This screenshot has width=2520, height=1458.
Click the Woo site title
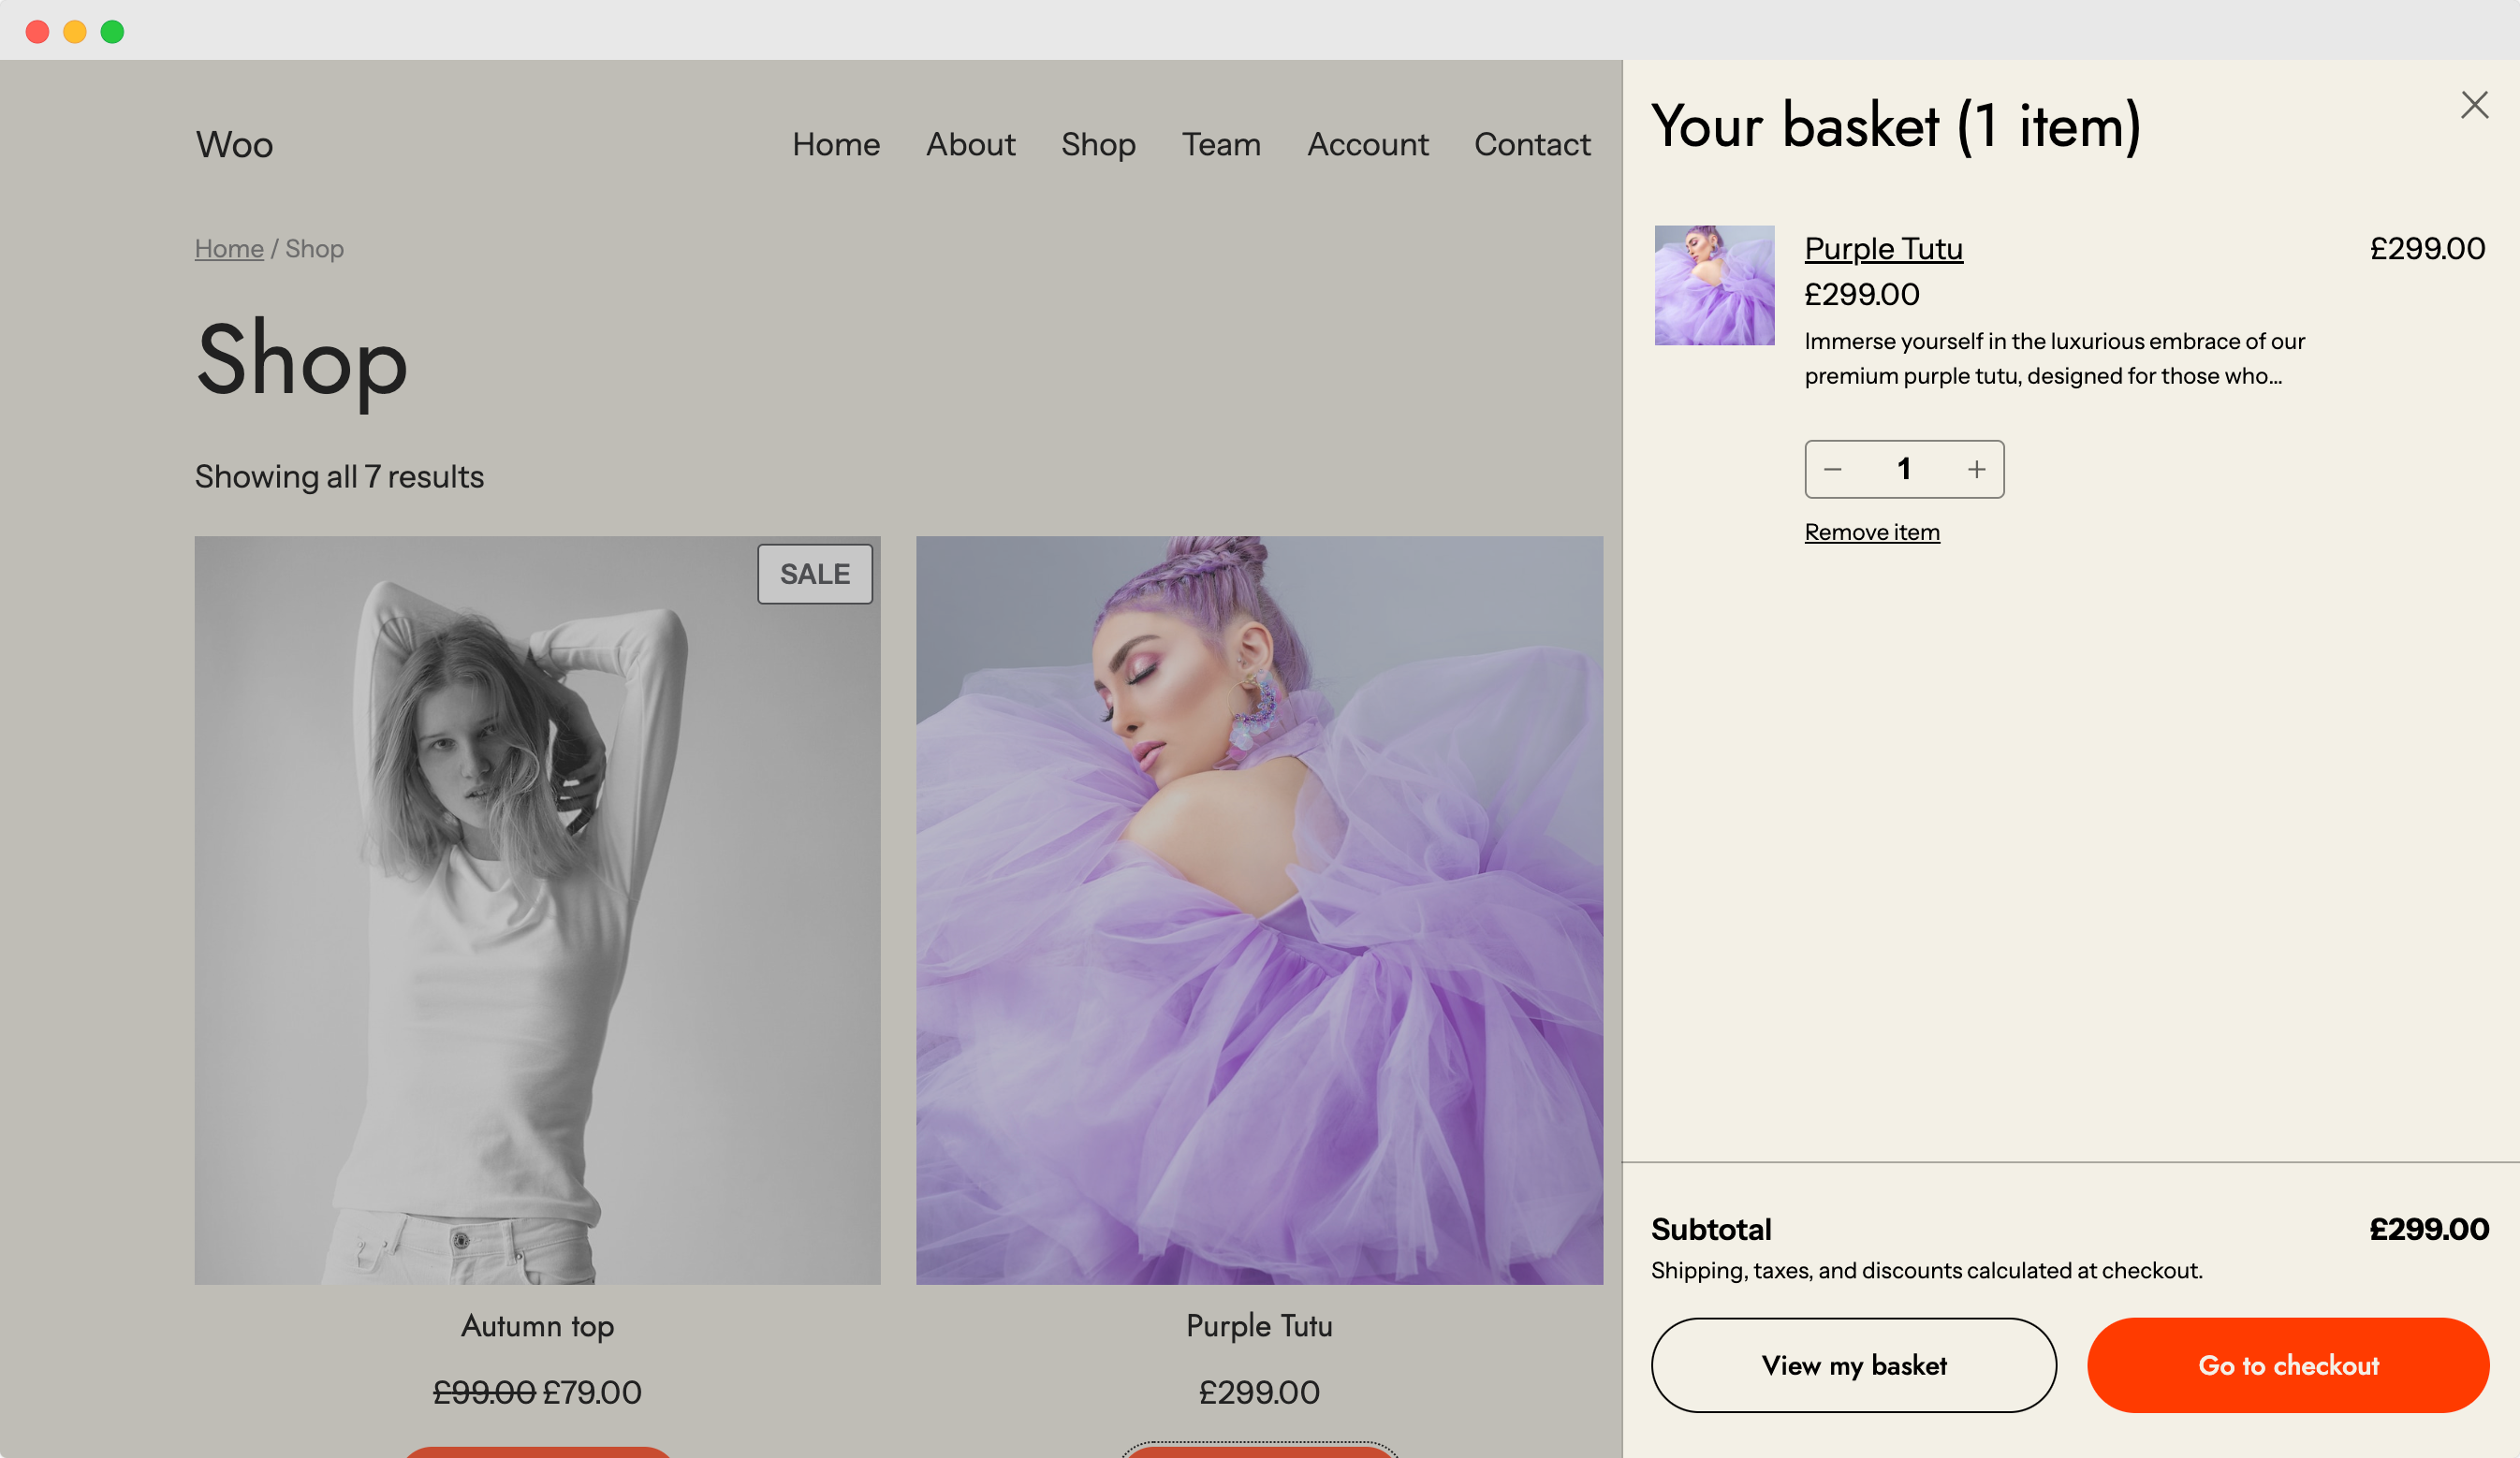(234, 144)
